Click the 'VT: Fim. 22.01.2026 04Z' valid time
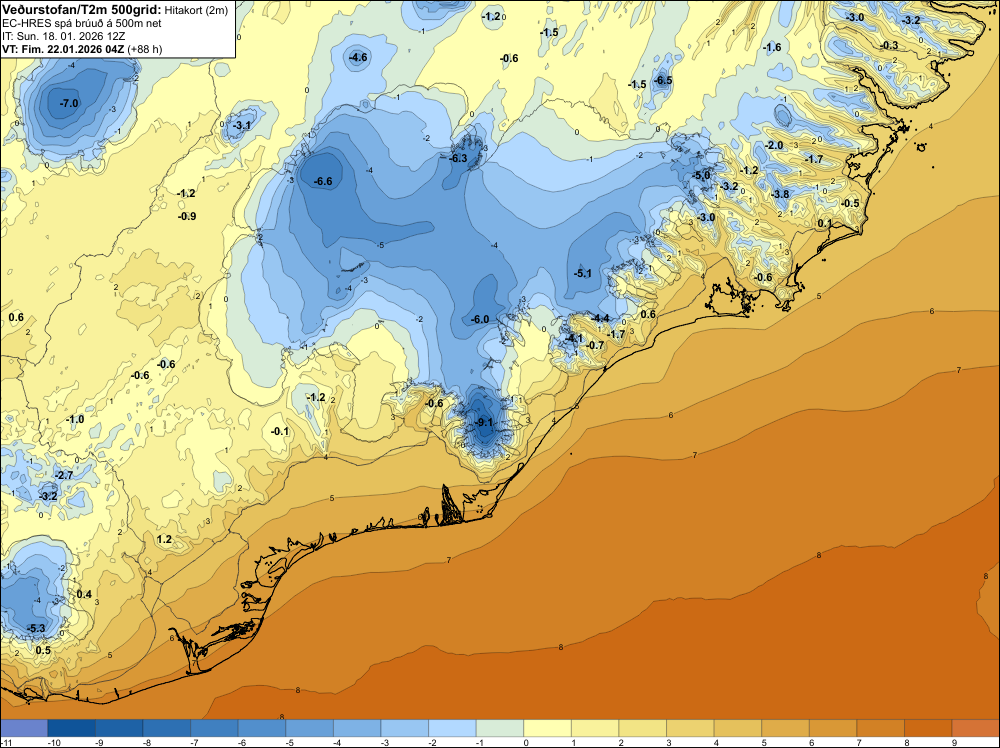This screenshot has height=748, width=1000. (x=63, y=49)
